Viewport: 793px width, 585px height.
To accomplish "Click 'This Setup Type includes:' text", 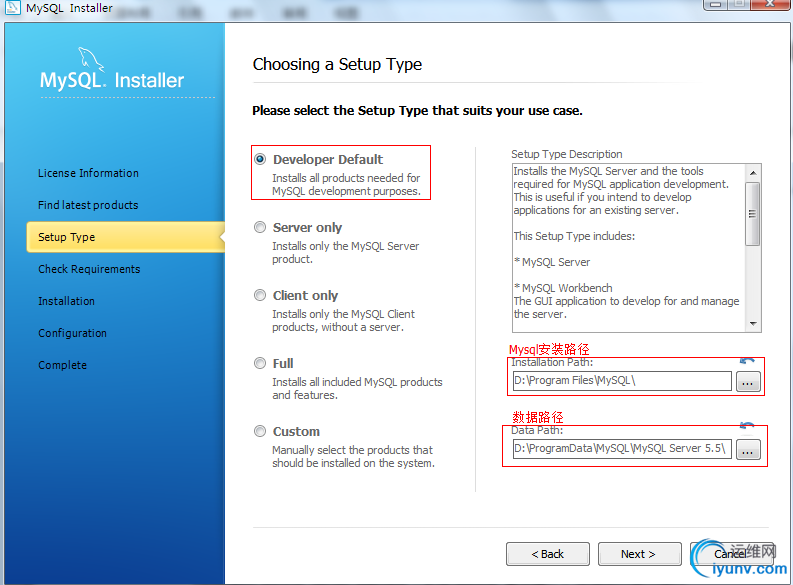I will point(574,236).
